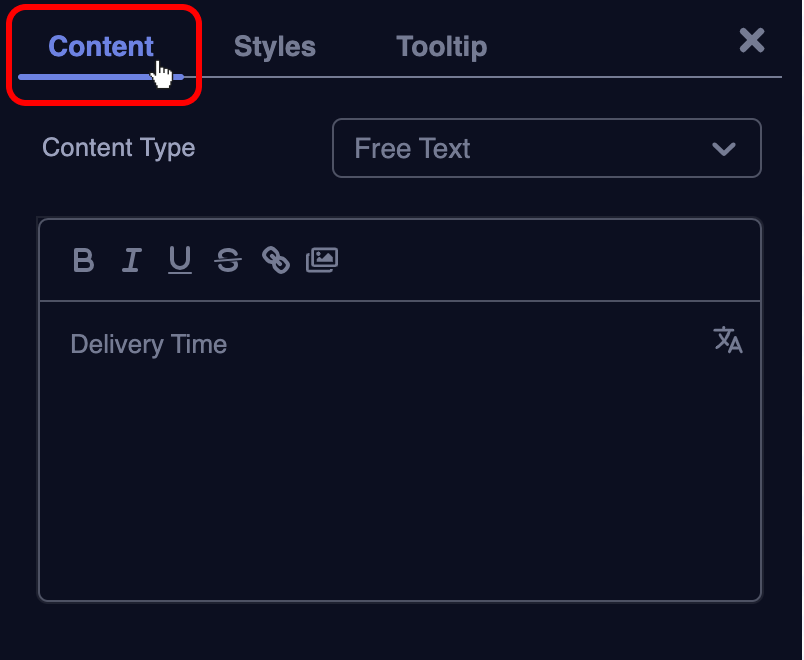Close the panel with the X
Image resolution: width=804 pixels, height=660 pixels.
point(752,41)
